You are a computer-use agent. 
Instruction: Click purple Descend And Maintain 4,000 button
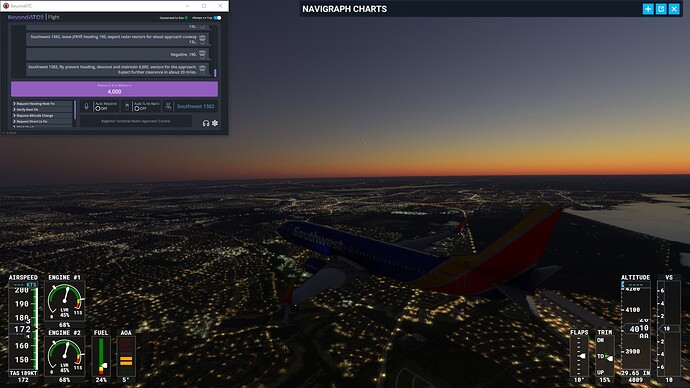click(x=114, y=89)
